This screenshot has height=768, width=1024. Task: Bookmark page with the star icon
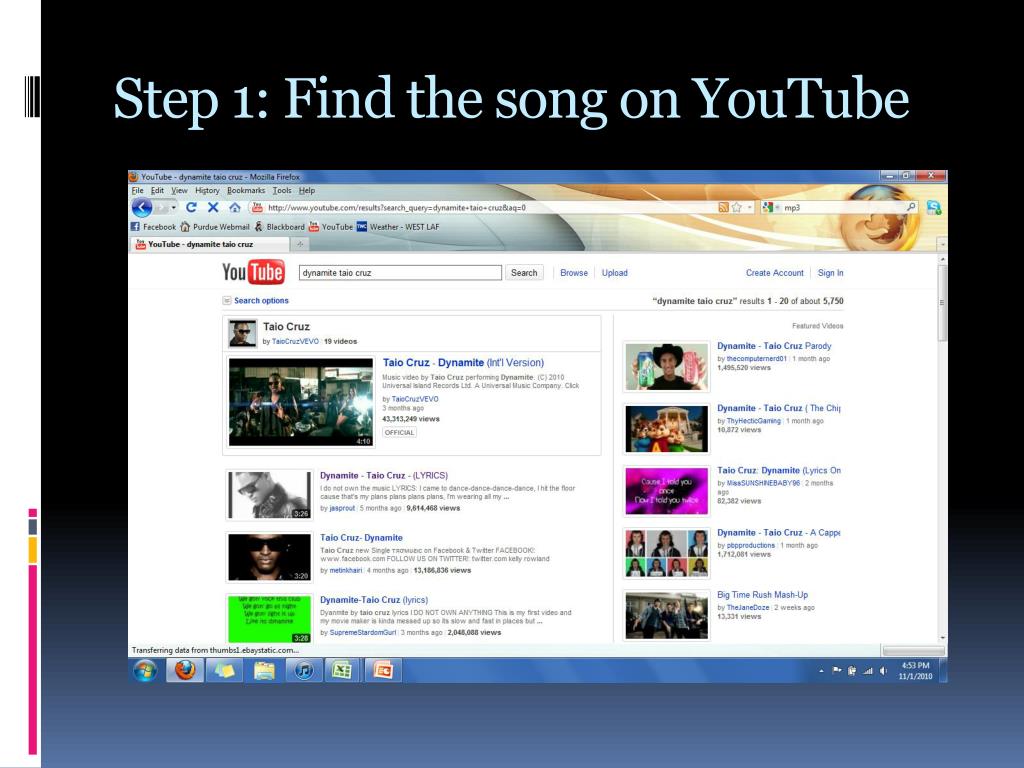[737, 207]
